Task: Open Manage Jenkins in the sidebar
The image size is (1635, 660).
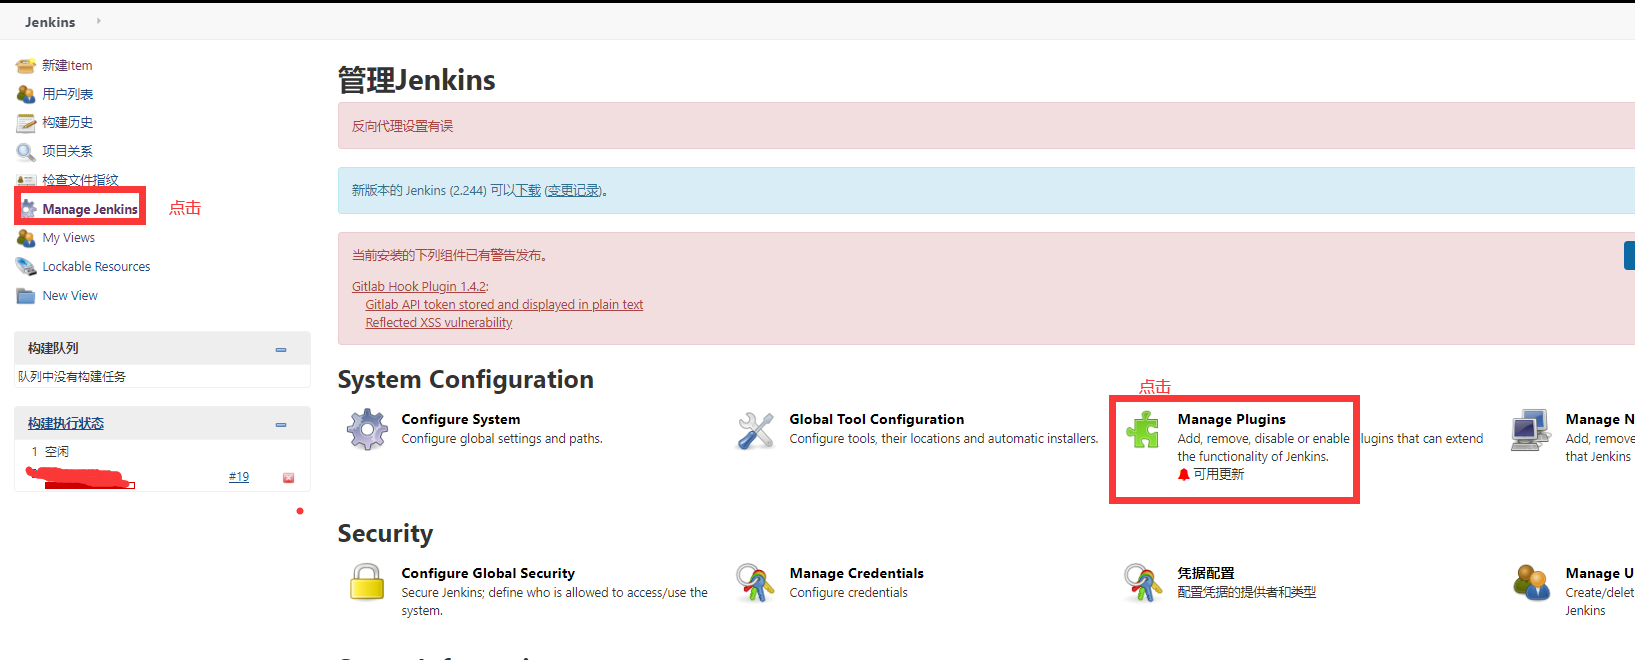Action: point(90,209)
